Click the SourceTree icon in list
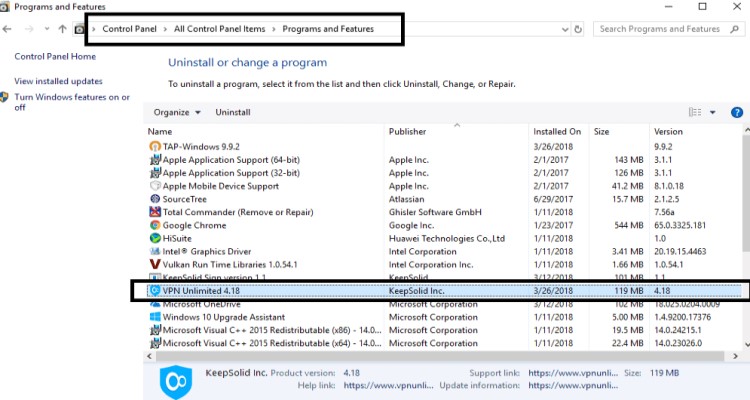The height and width of the screenshot is (400, 750). tap(155, 199)
